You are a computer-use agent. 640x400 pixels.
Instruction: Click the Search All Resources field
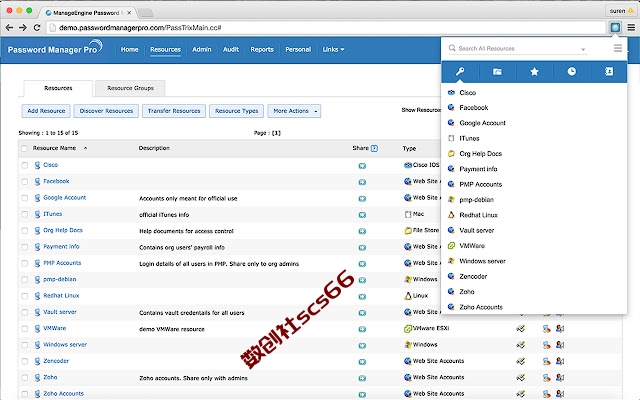518,49
